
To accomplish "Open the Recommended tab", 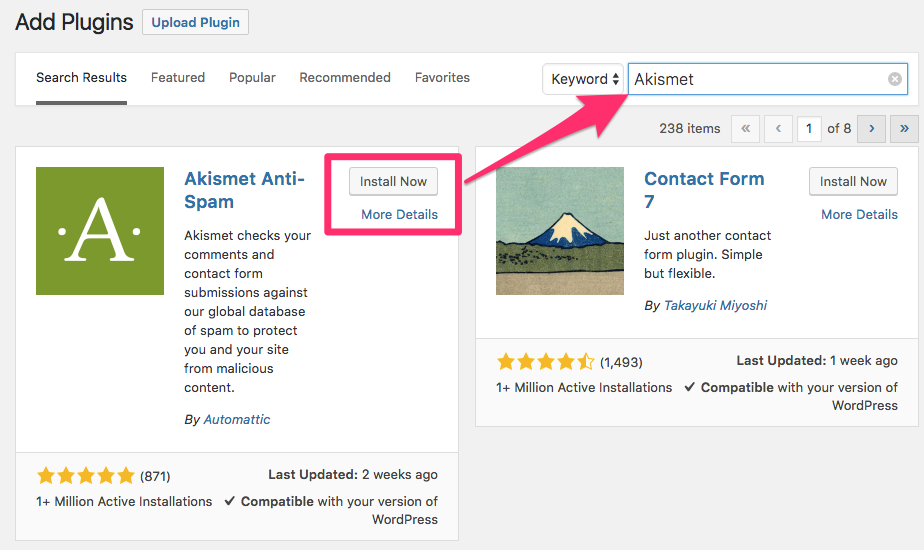I will (x=345, y=78).
